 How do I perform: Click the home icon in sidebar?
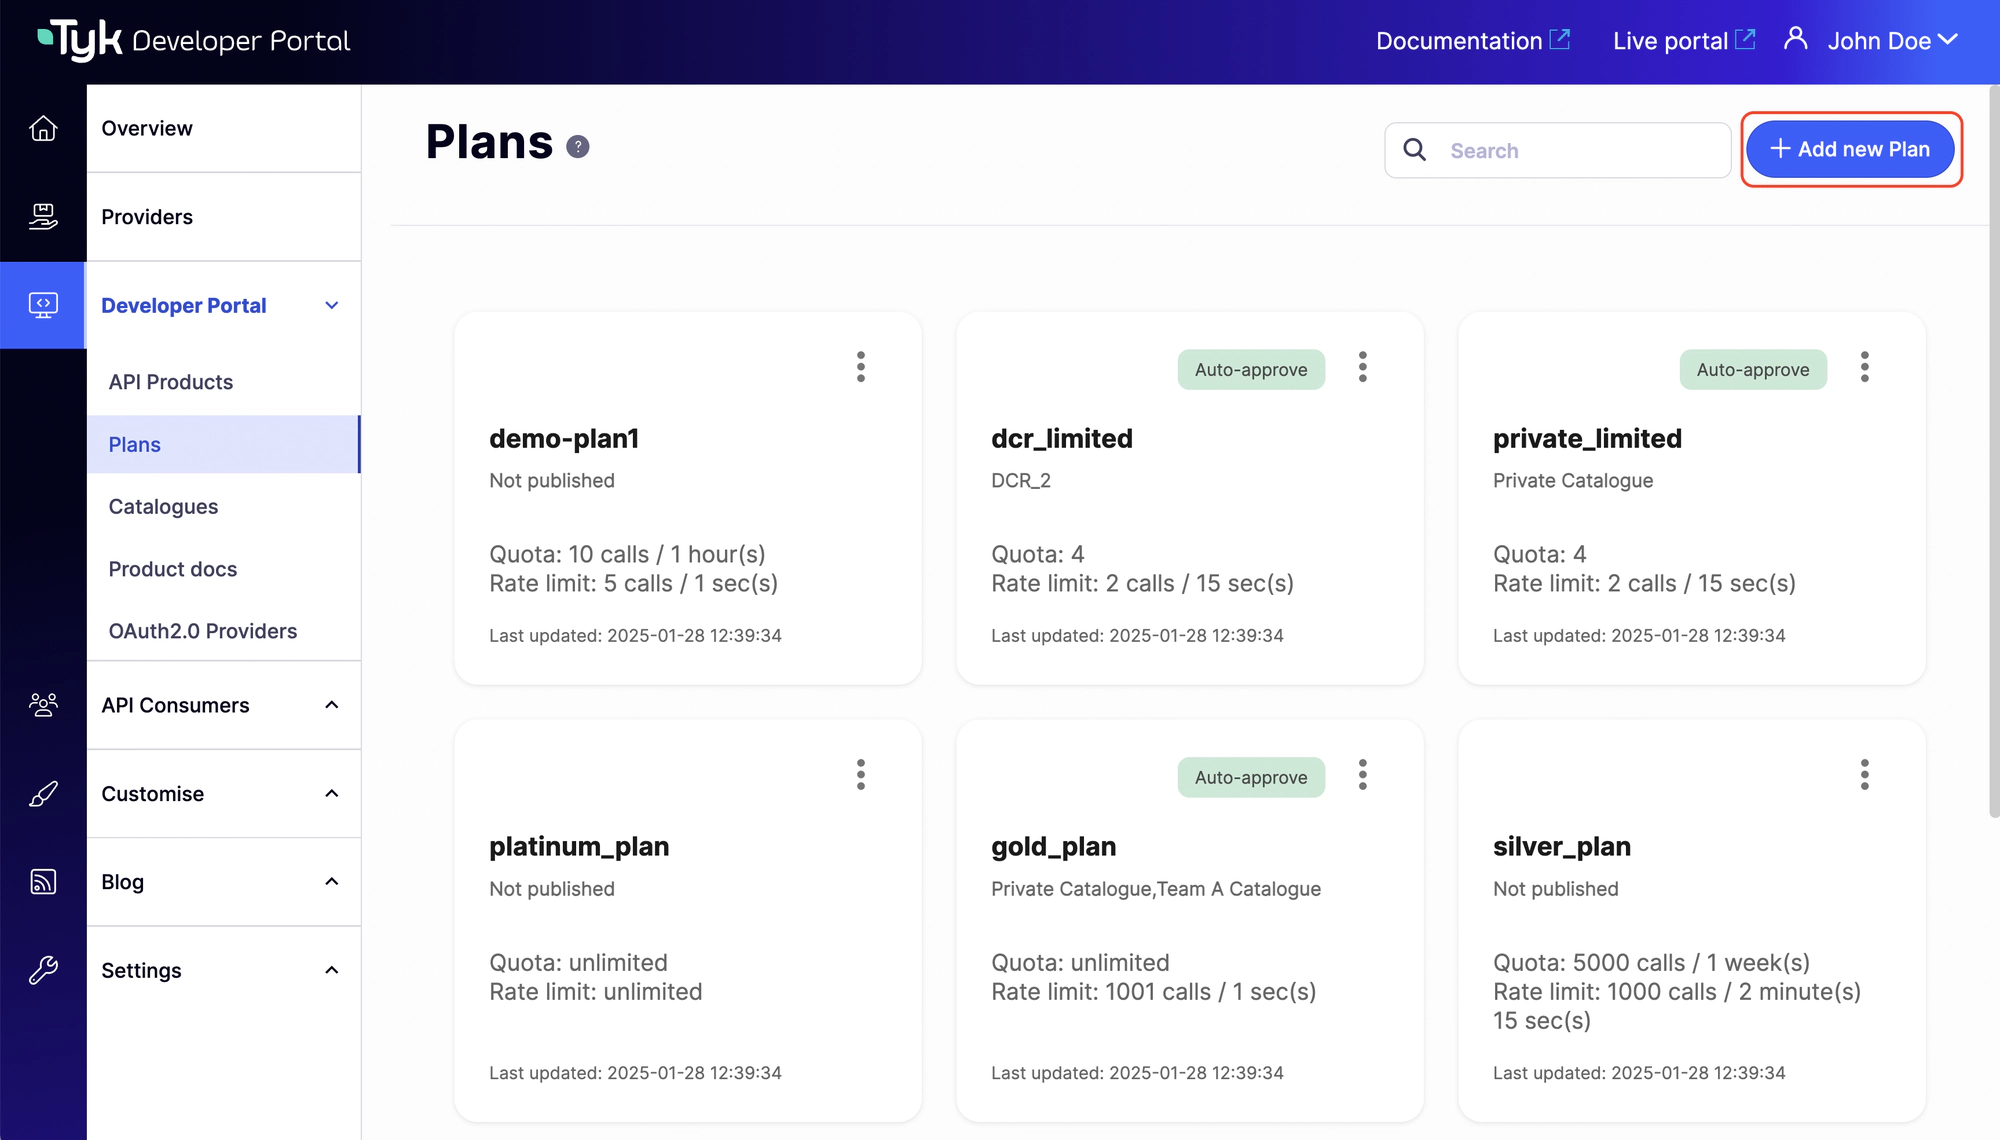point(43,129)
